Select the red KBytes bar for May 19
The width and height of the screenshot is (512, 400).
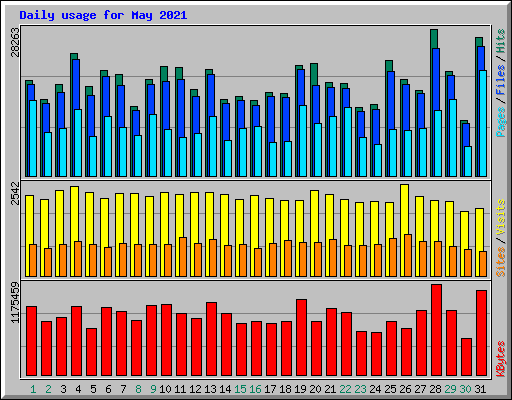301,337
